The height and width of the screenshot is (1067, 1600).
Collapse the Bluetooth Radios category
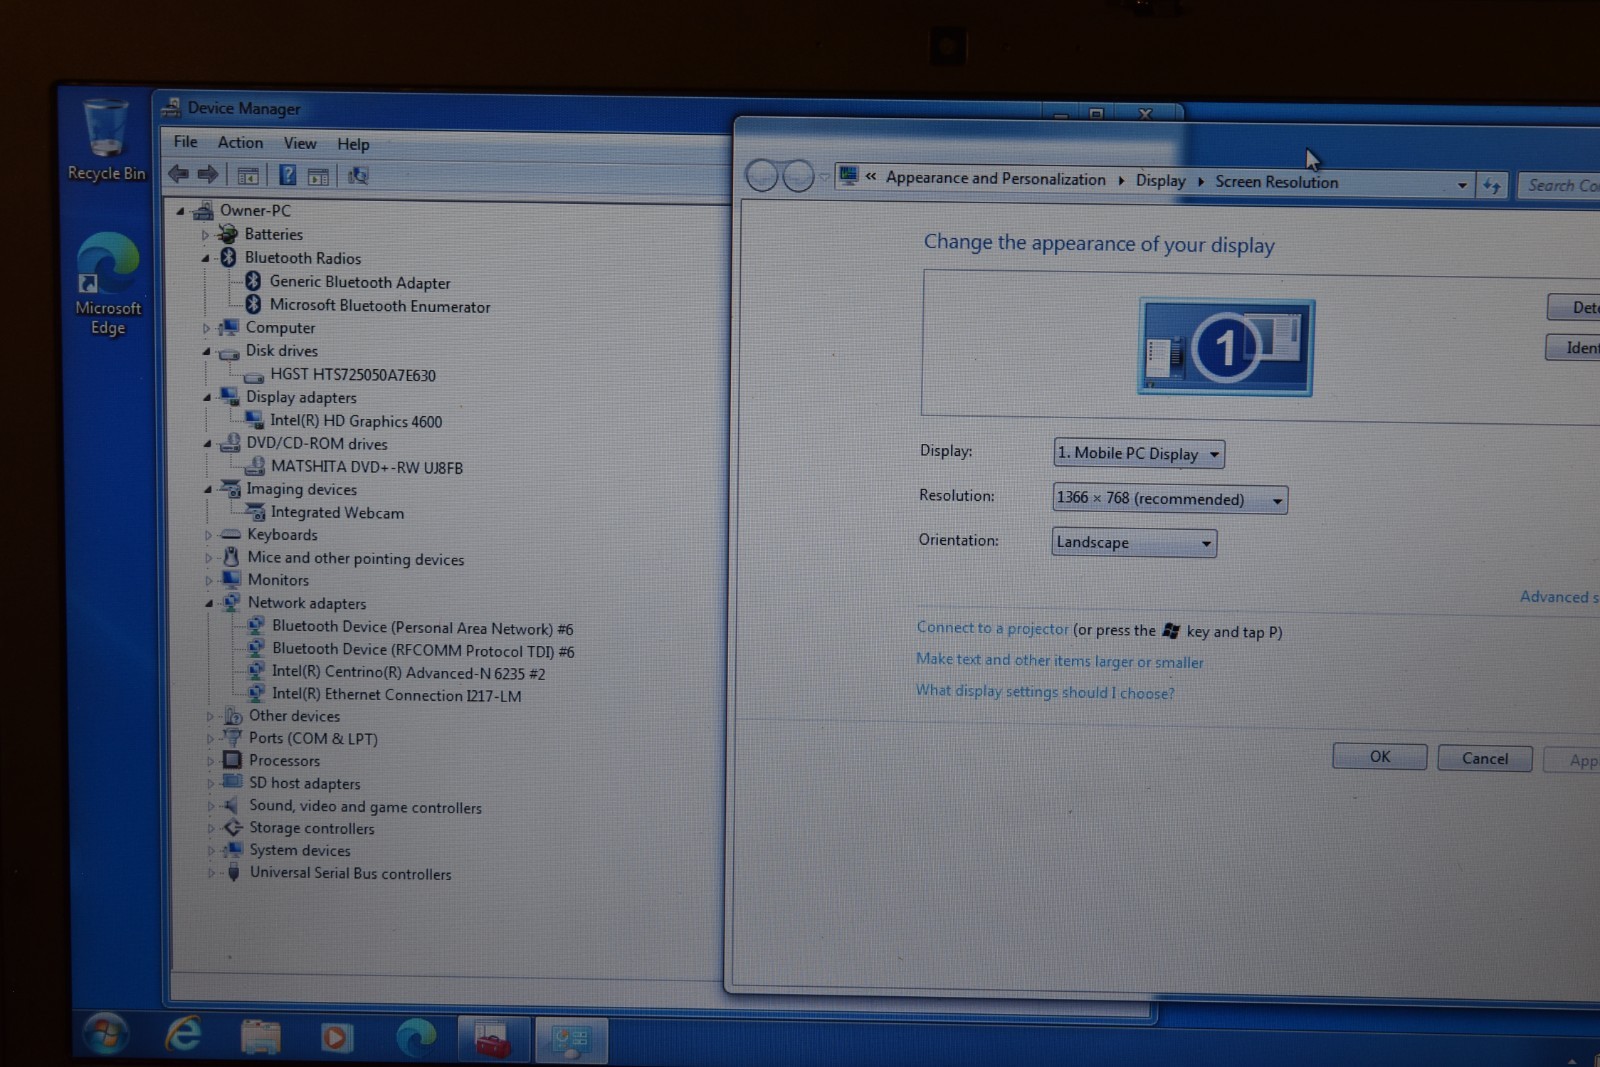206,258
